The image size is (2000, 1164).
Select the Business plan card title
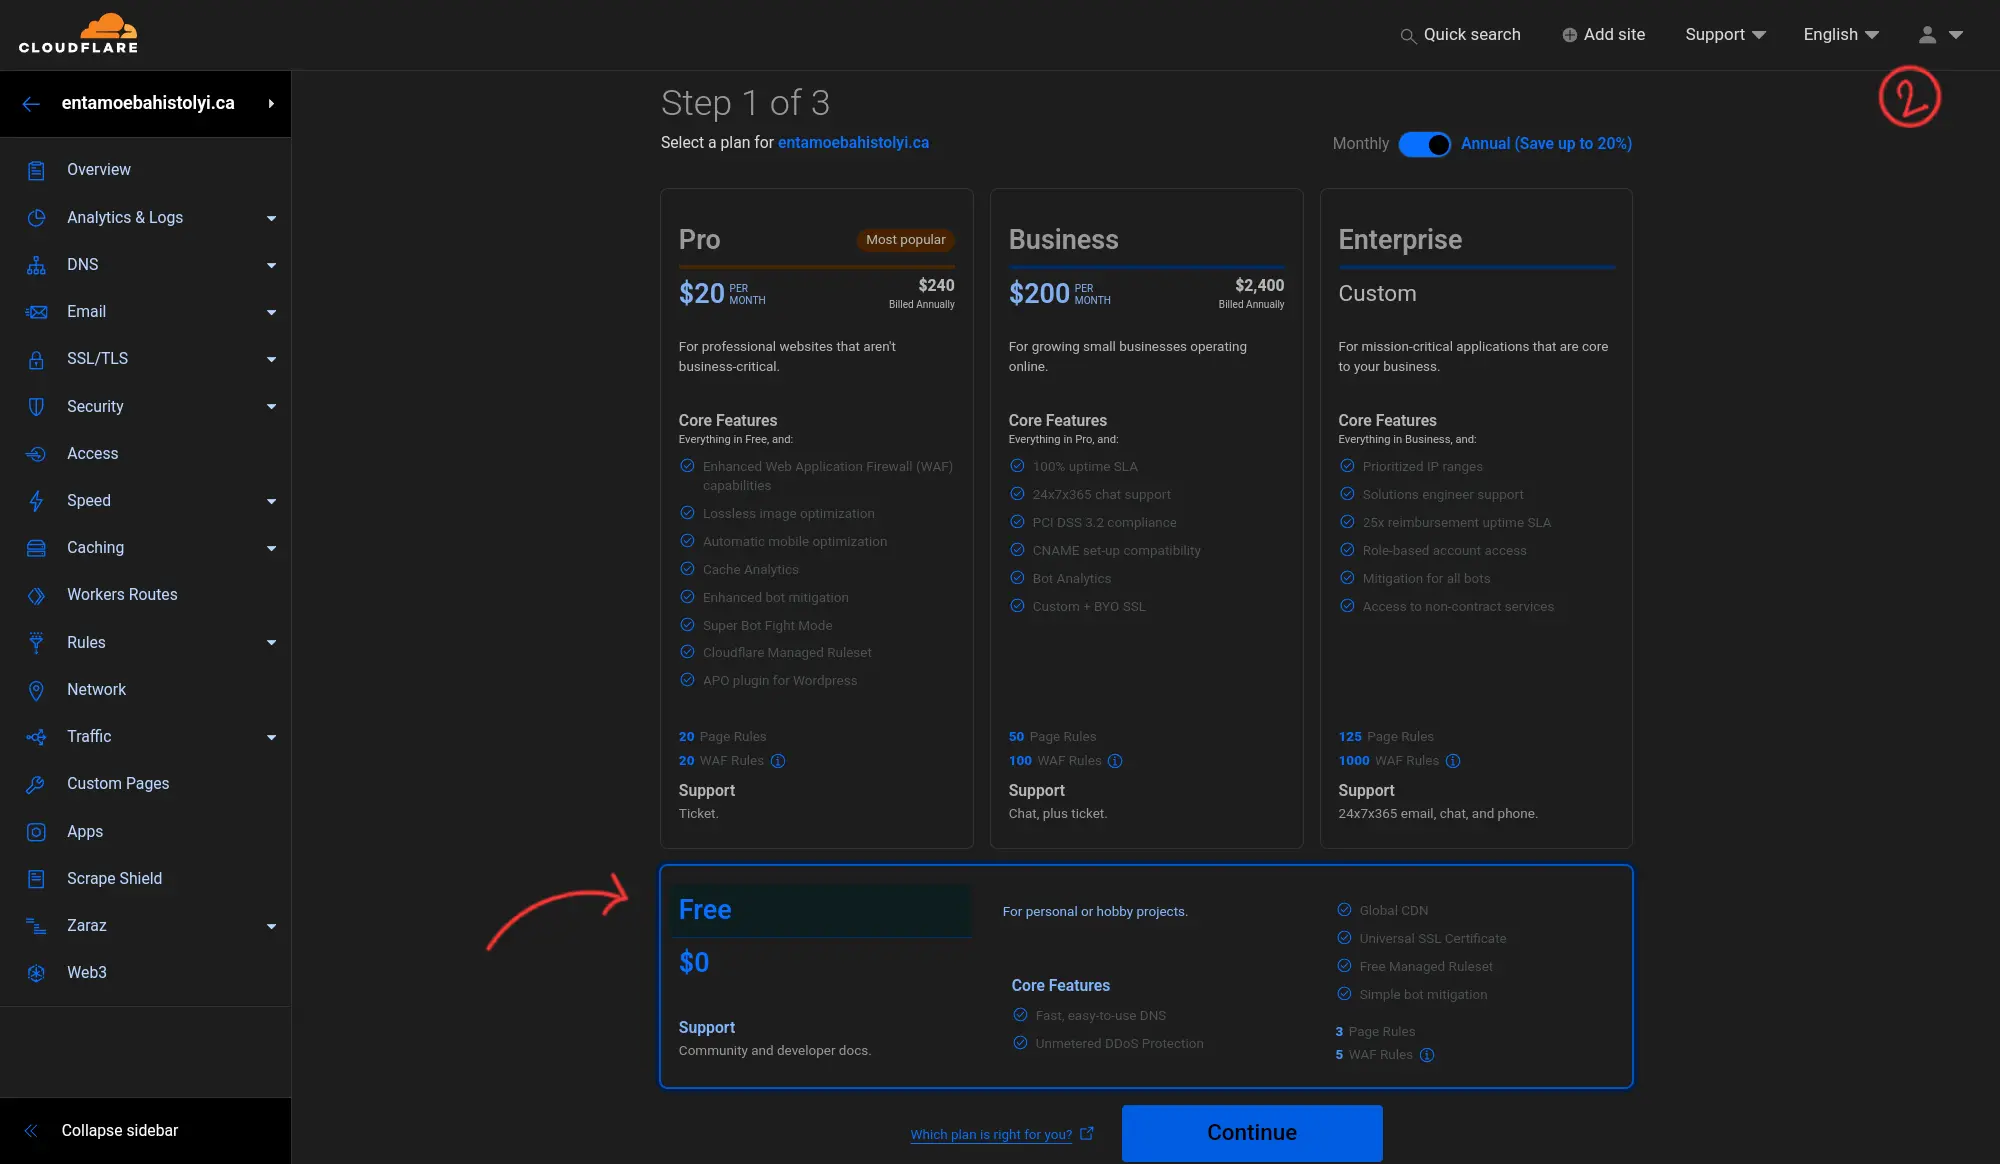1063,240
